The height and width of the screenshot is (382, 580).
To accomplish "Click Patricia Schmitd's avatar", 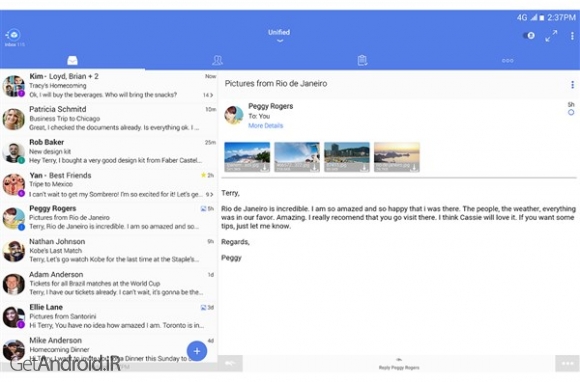I will point(14,119).
